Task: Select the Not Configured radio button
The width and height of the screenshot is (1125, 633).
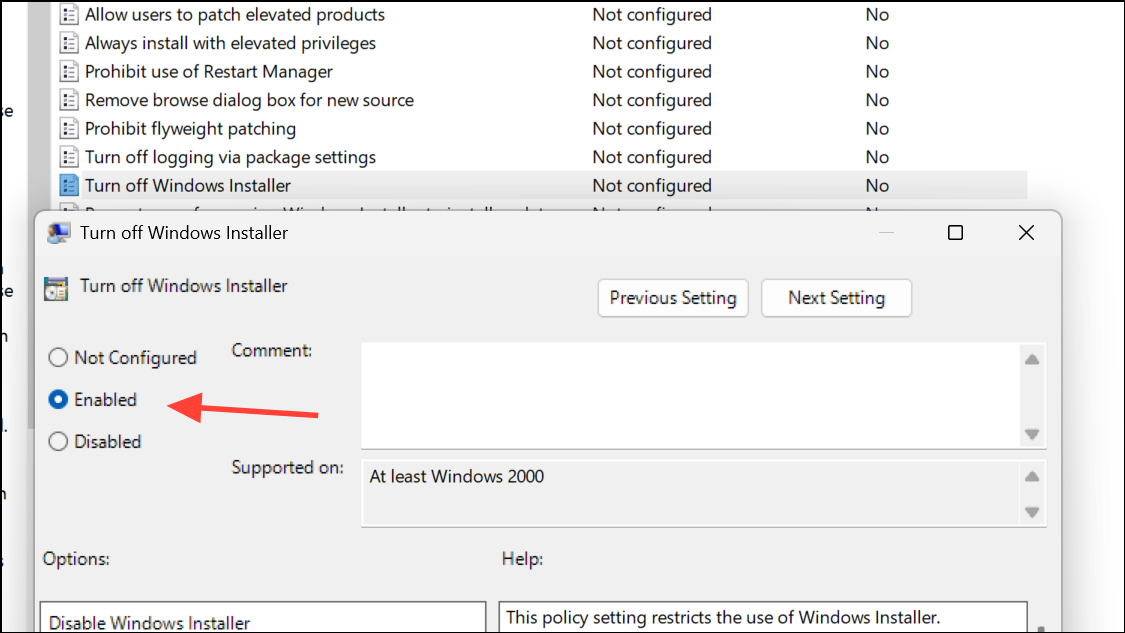Action: (x=58, y=357)
